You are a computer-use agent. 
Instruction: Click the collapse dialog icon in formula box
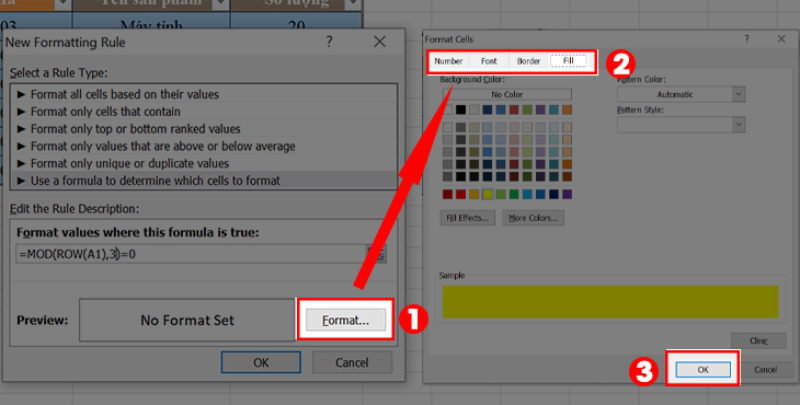(376, 254)
